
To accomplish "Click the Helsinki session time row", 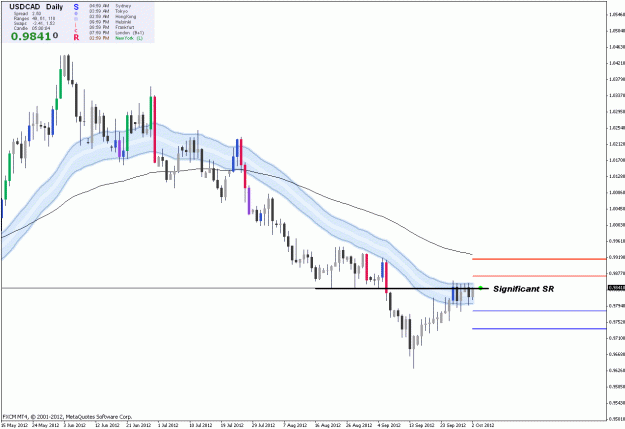I will tap(112, 22).
